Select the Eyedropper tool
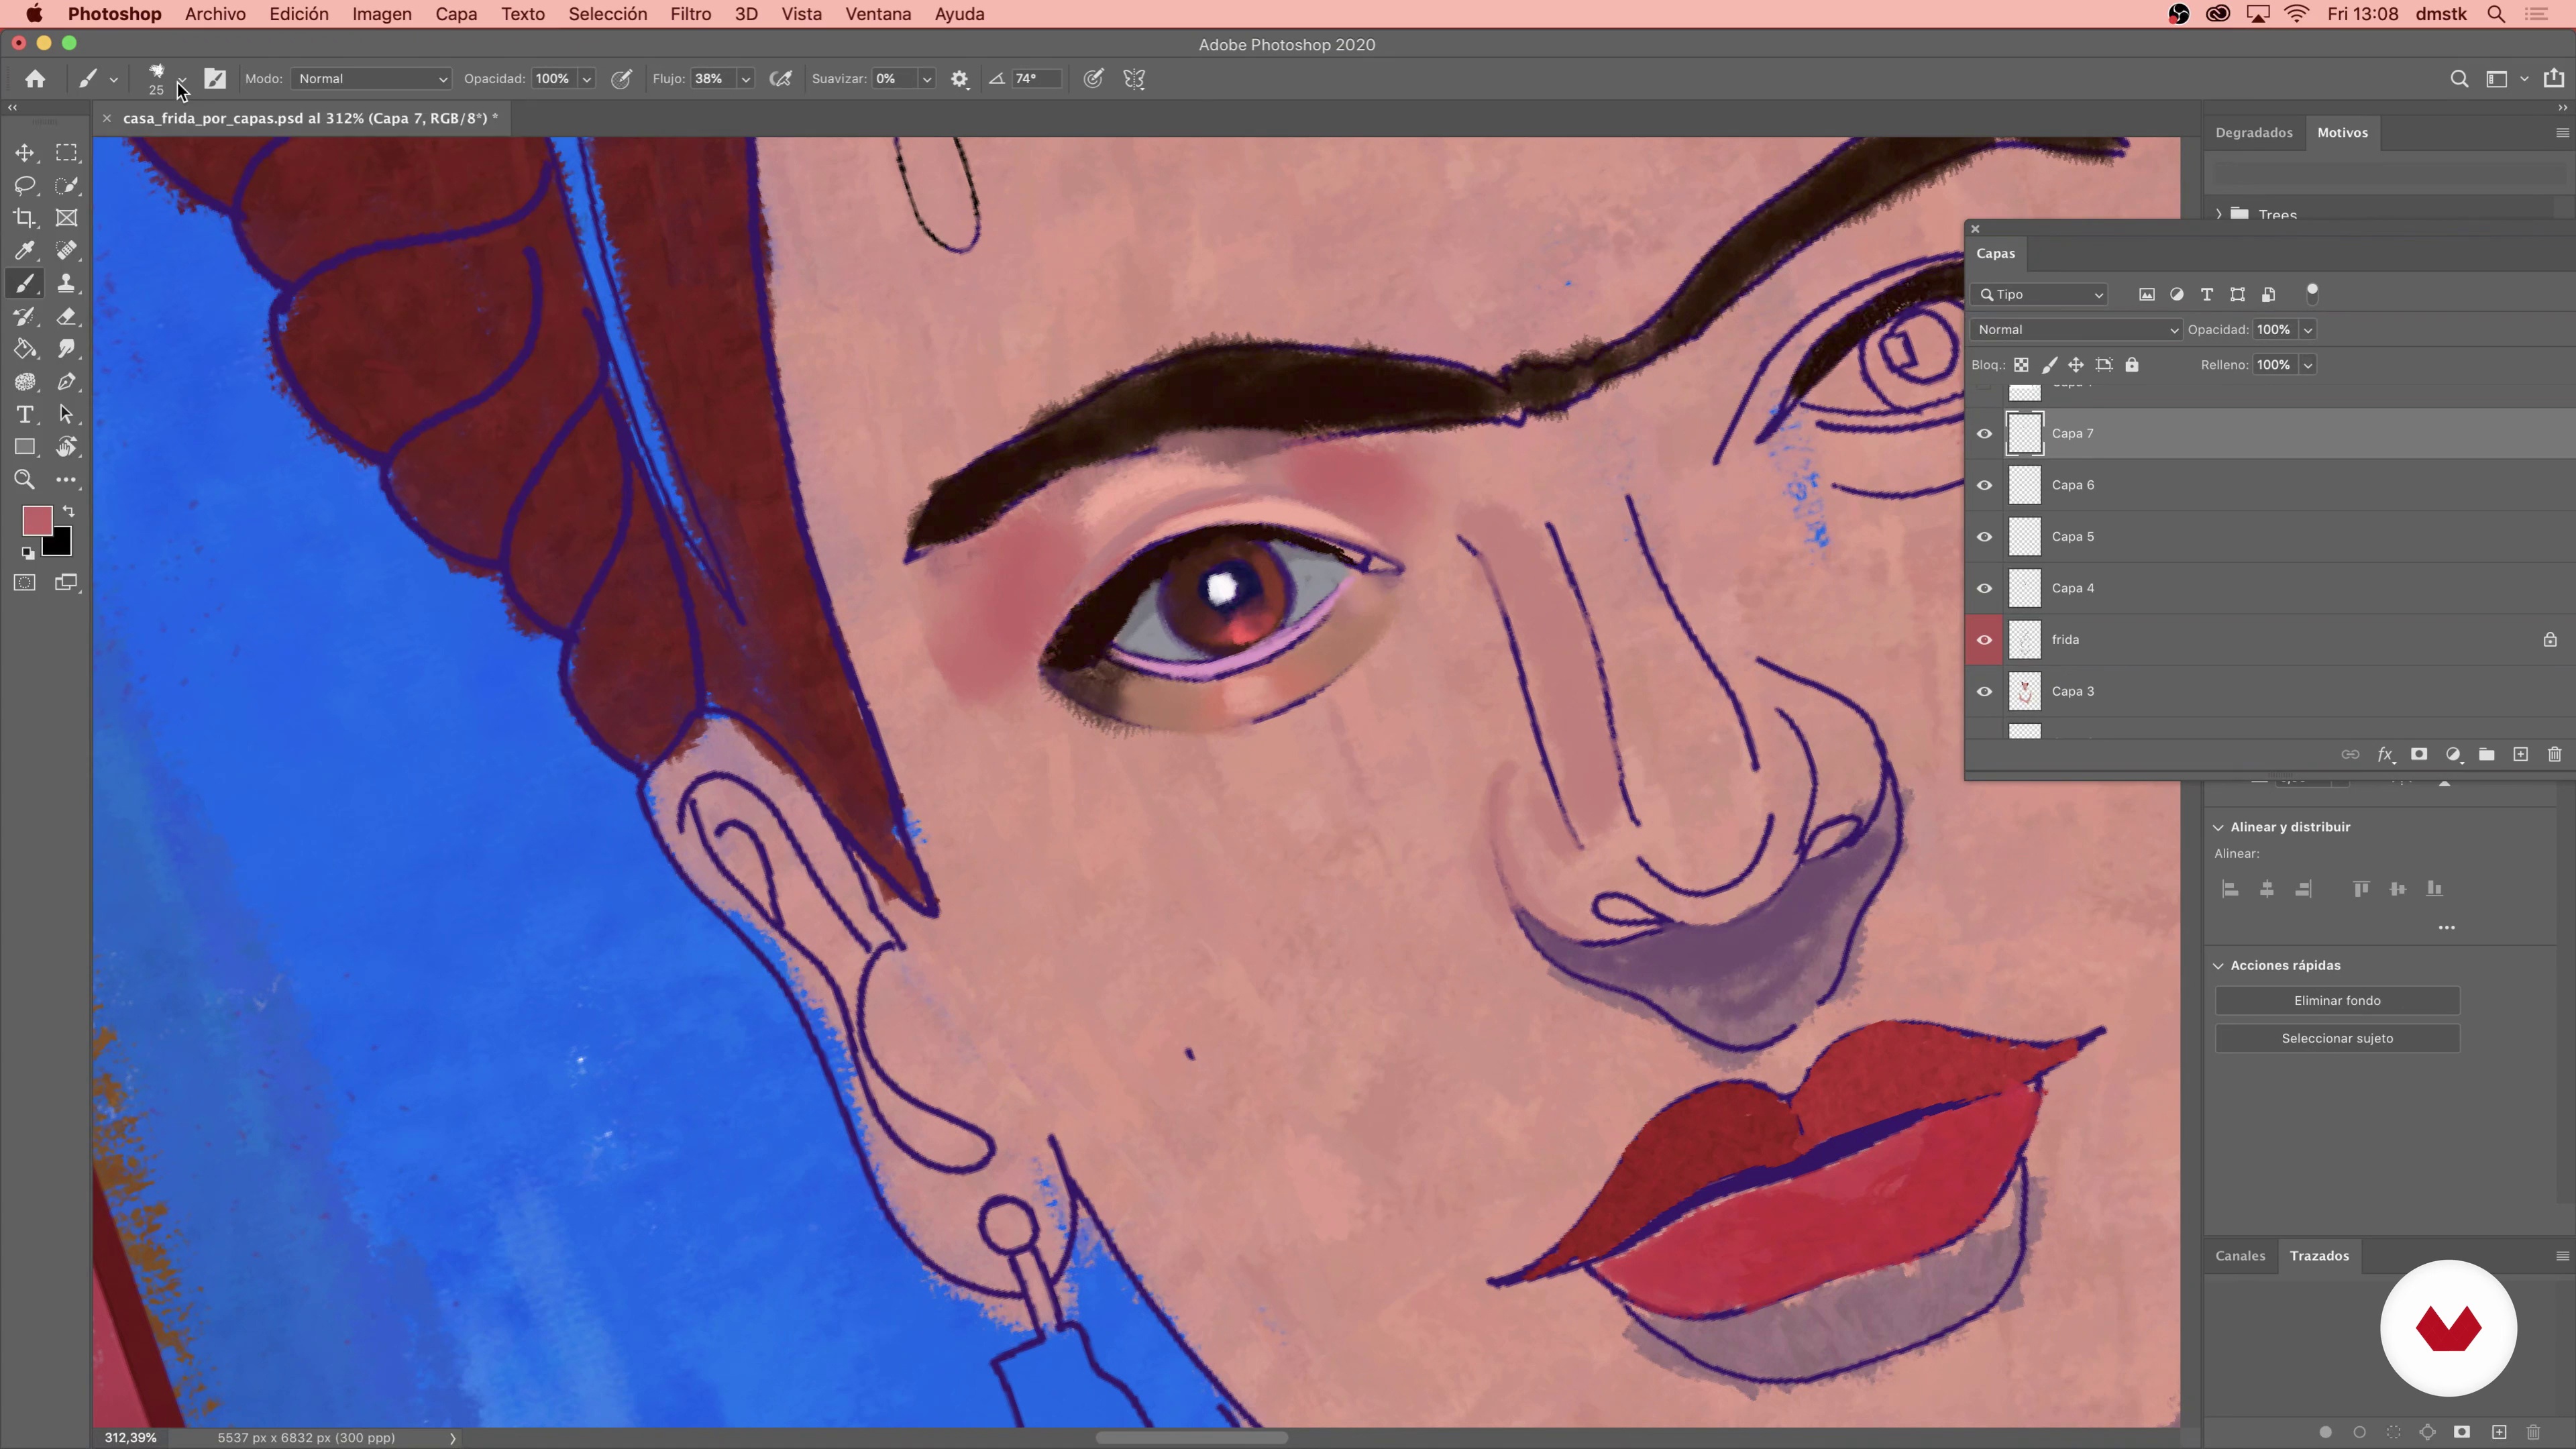 pos(25,251)
